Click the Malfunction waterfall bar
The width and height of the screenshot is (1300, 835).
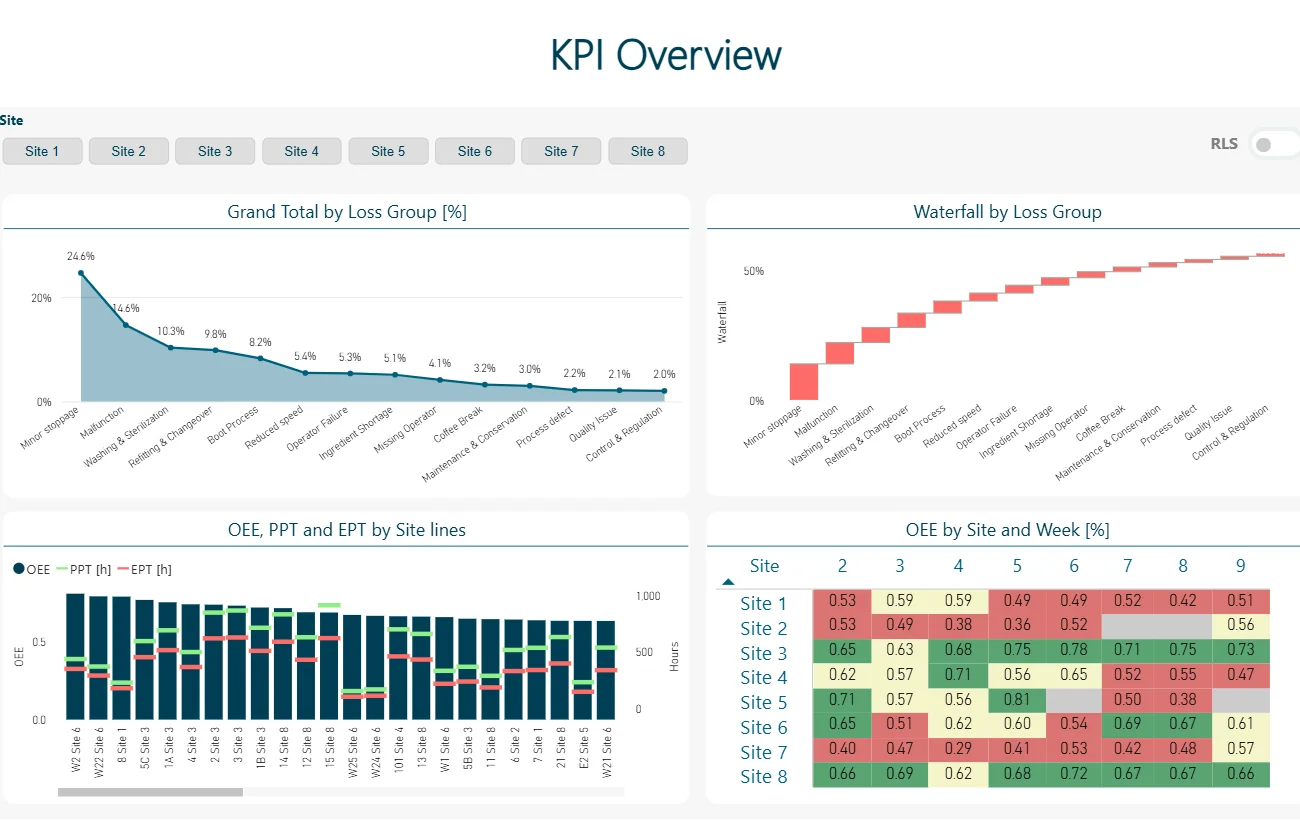(x=840, y=353)
